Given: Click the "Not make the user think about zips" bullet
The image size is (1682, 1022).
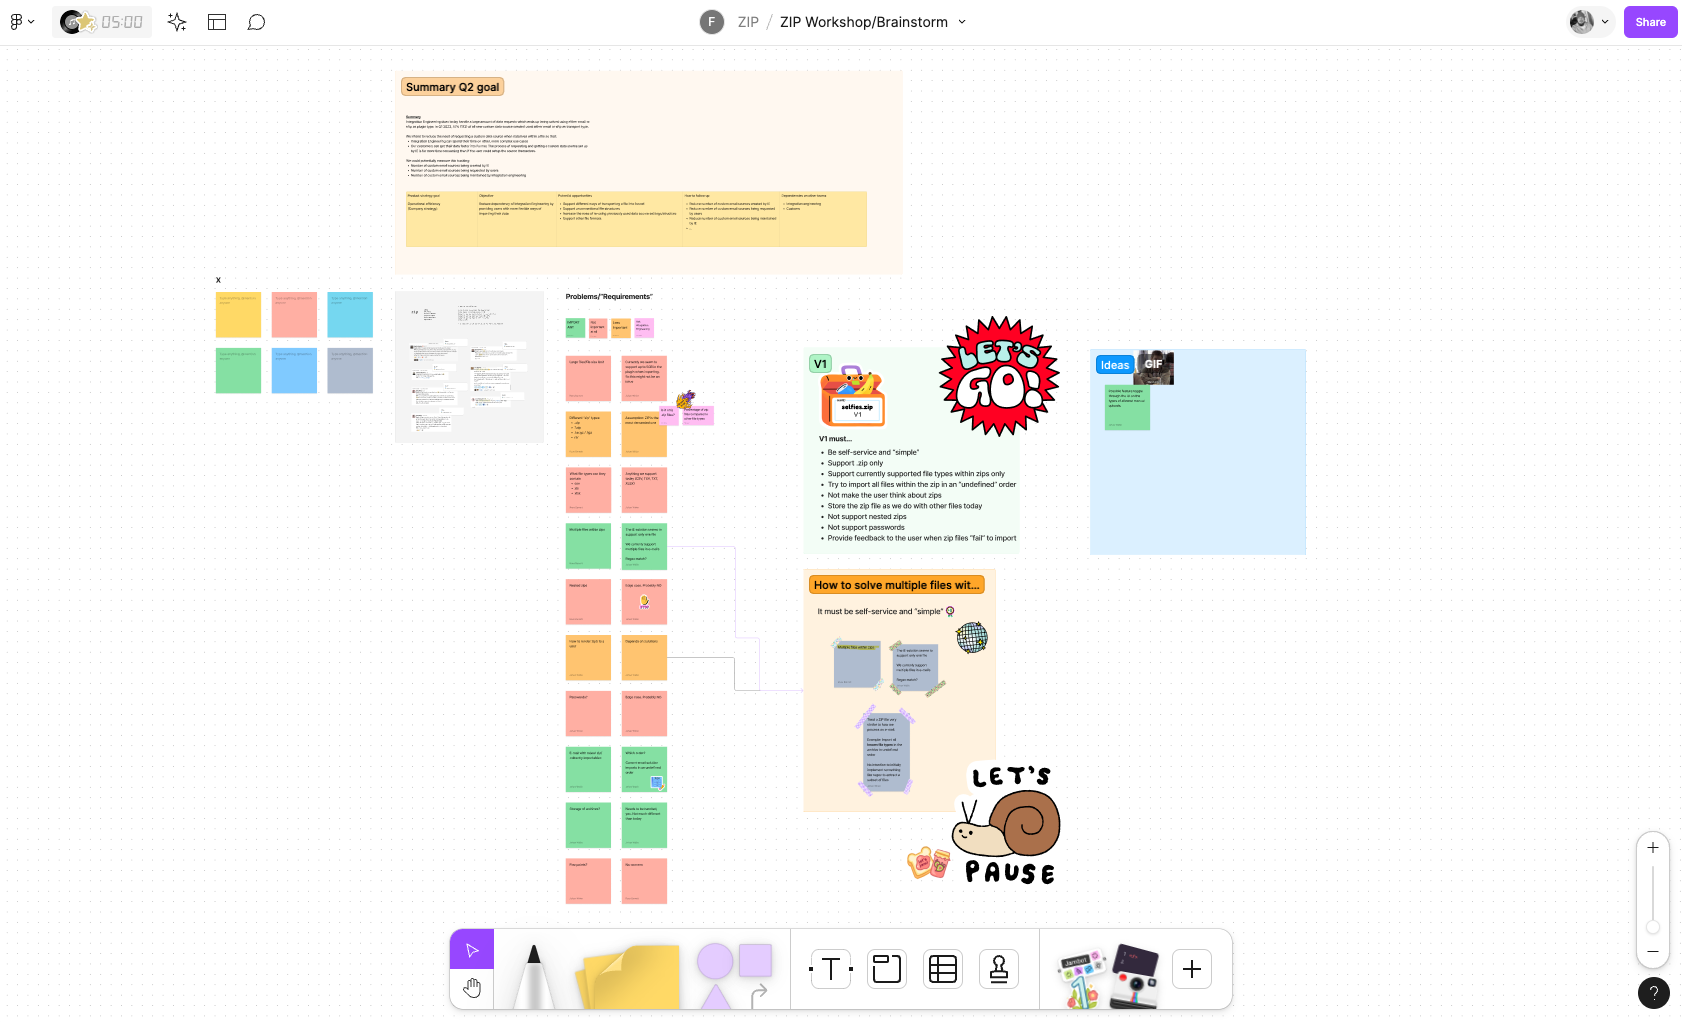Looking at the screenshot, I should pyautogui.click(x=884, y=495).
